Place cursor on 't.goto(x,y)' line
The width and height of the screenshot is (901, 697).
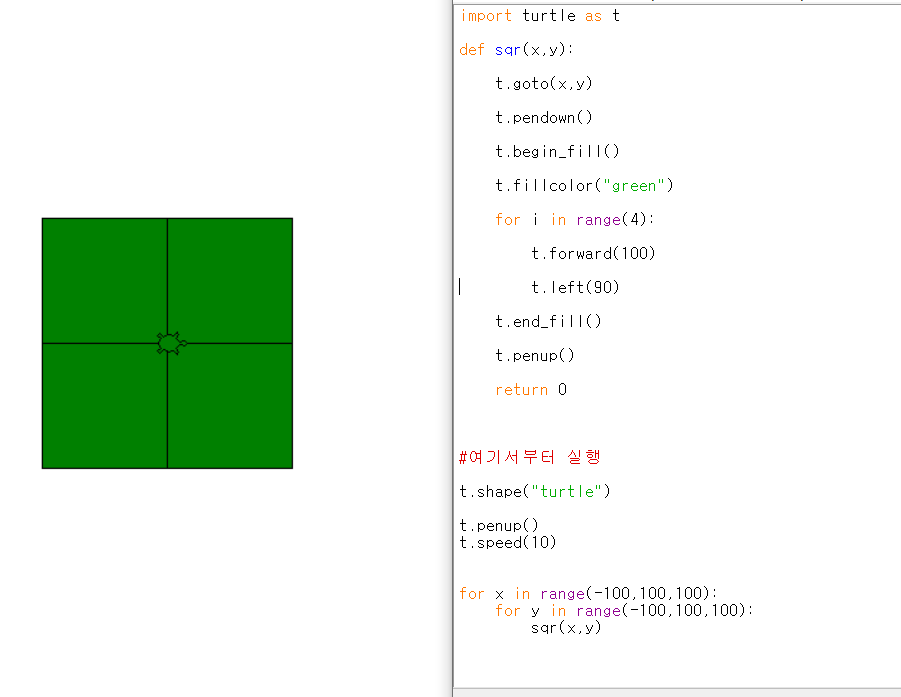point(544,84)
